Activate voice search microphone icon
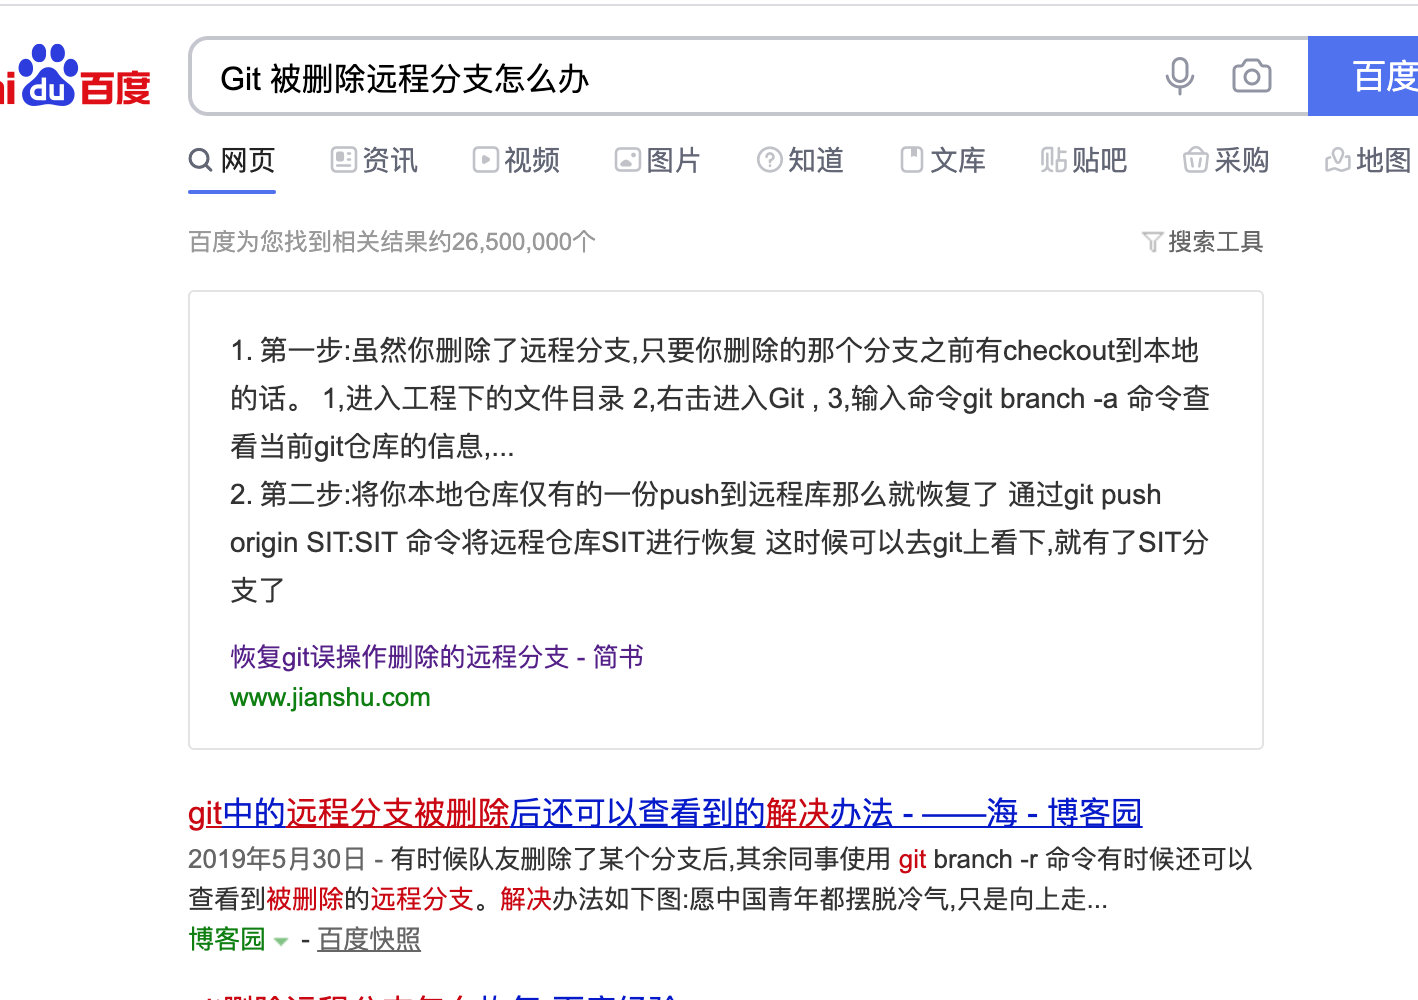 1180,76
